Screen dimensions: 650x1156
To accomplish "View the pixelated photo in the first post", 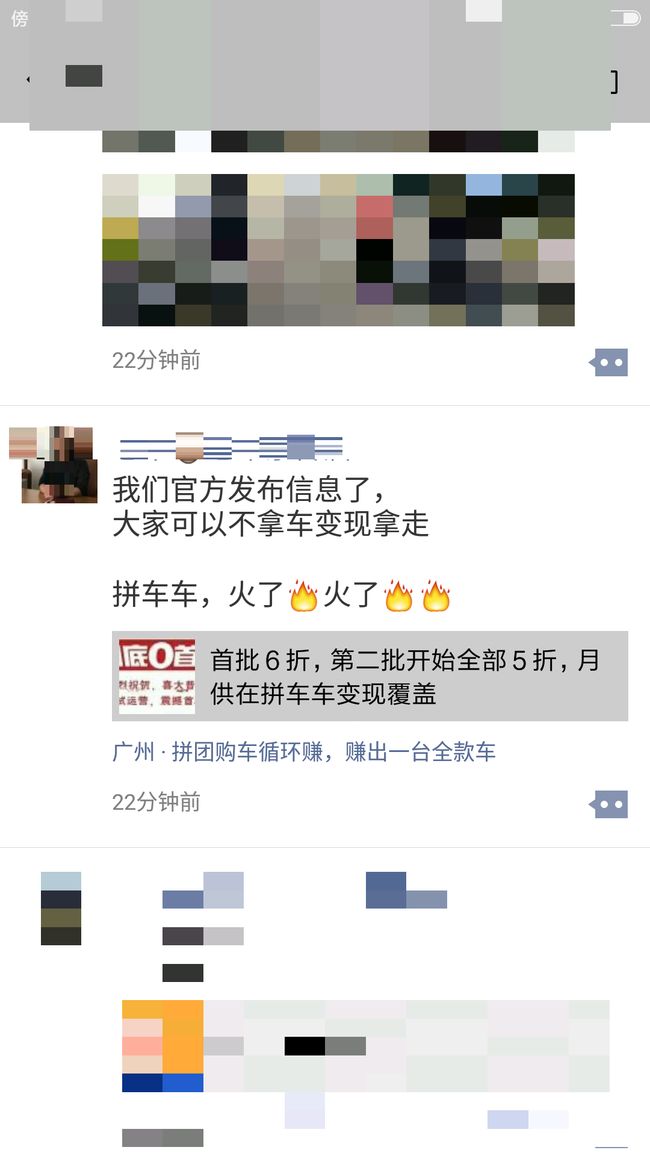I will (338, 250).
